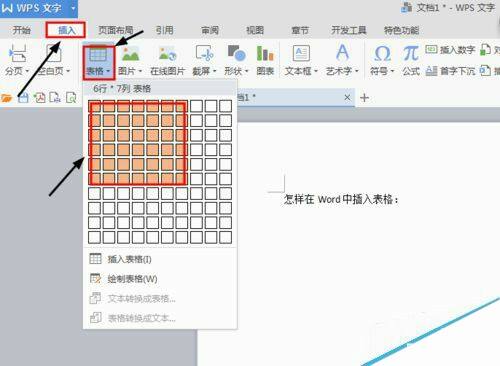Click the open folder quick-access icon
The image size is (500, 366).
pyautogui.click(x=7, y=98)
